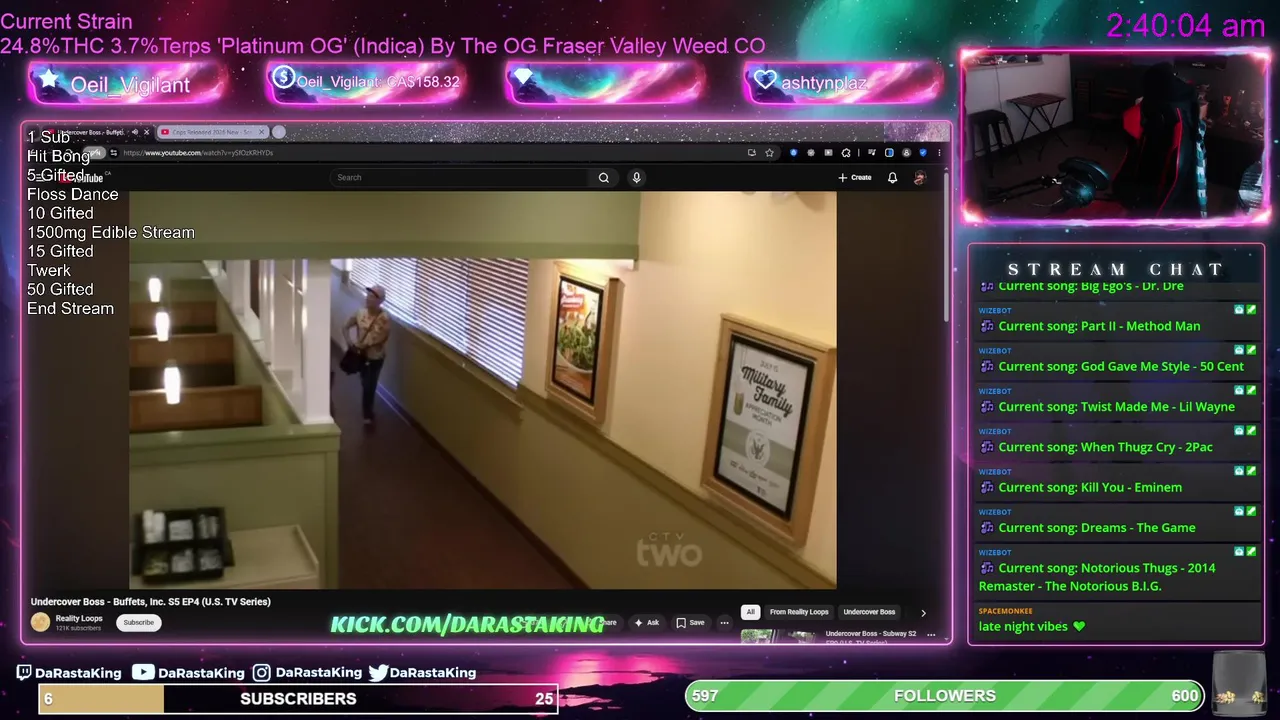Click the webcam feed thumbnail
Image resolution: width=1280 pixels, height=720 pixels.
pos(1114,136)
